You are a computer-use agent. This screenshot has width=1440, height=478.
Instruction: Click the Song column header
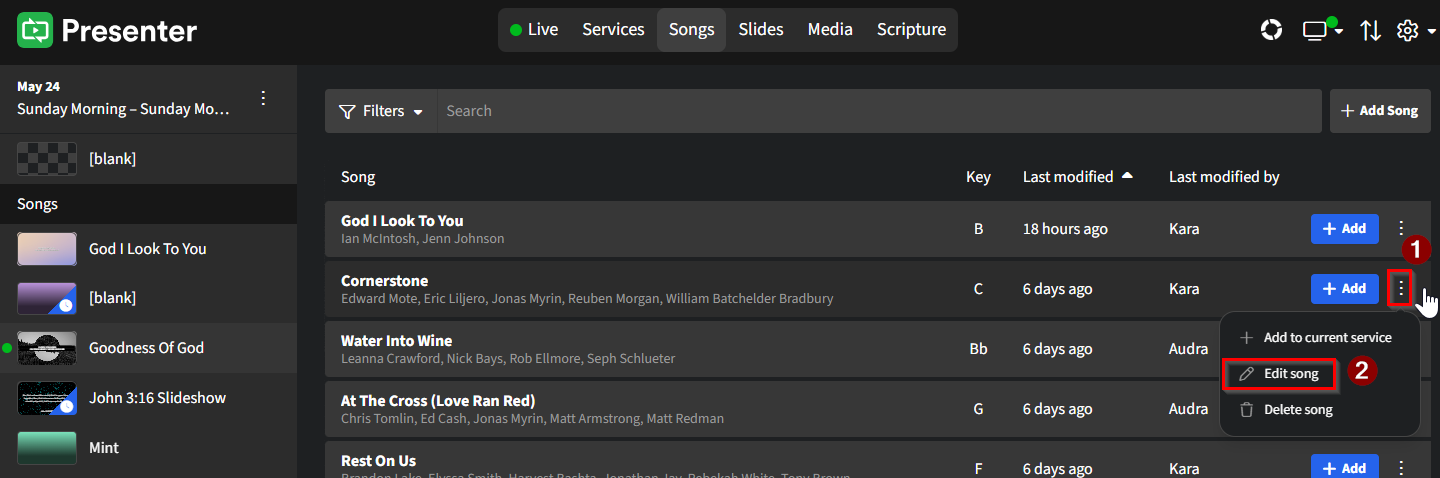coord(358,177)
